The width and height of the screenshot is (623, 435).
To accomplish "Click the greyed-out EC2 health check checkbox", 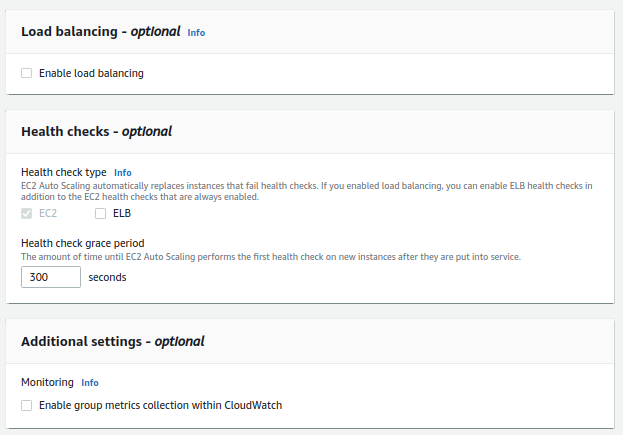I will [27, 213].
